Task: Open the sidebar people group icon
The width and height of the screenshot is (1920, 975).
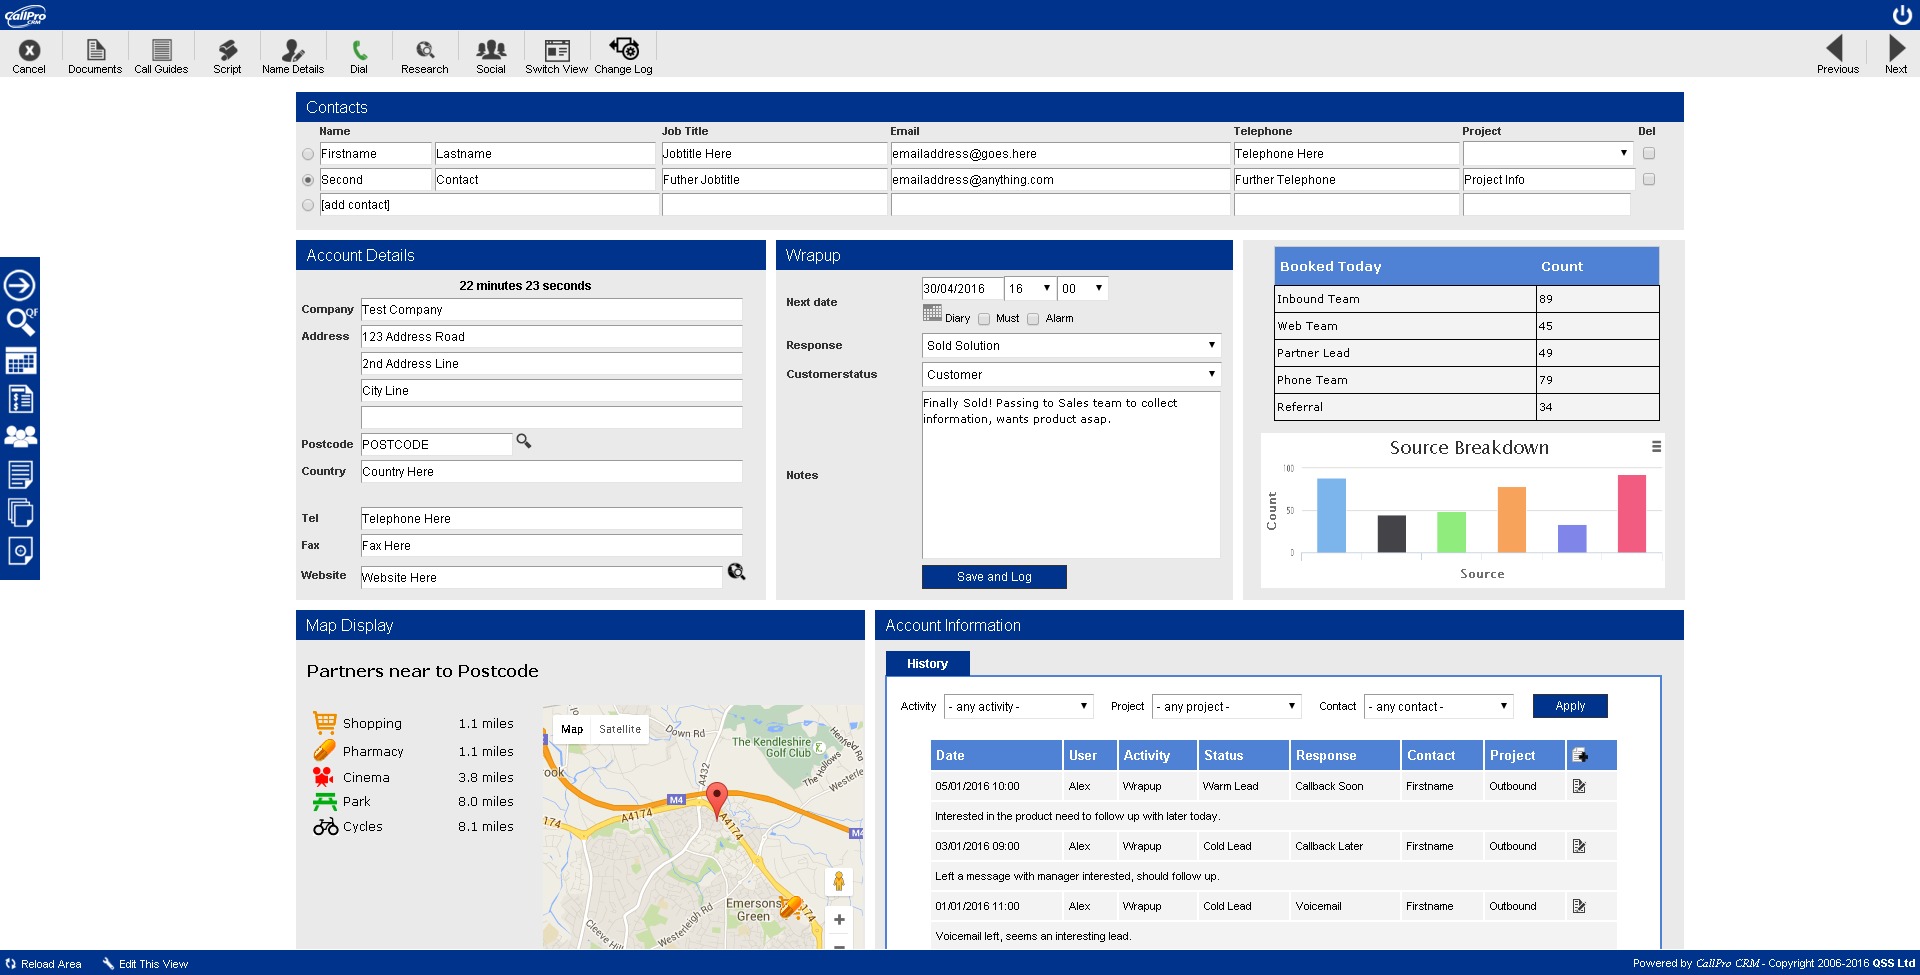Action: pyautogui.click(x=21, y=436)
